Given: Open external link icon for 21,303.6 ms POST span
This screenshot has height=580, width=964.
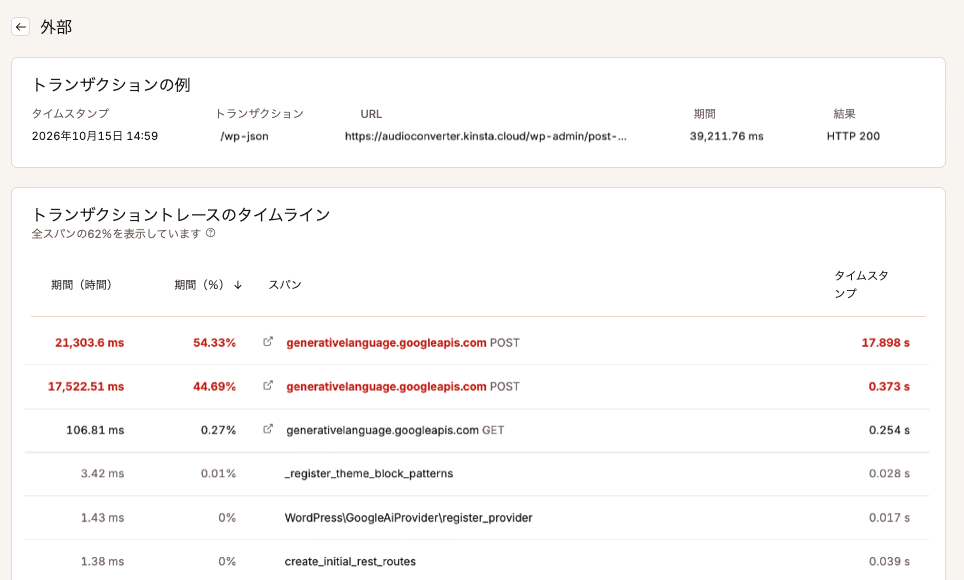Looking at the screenshot, I should click(267, 342).
